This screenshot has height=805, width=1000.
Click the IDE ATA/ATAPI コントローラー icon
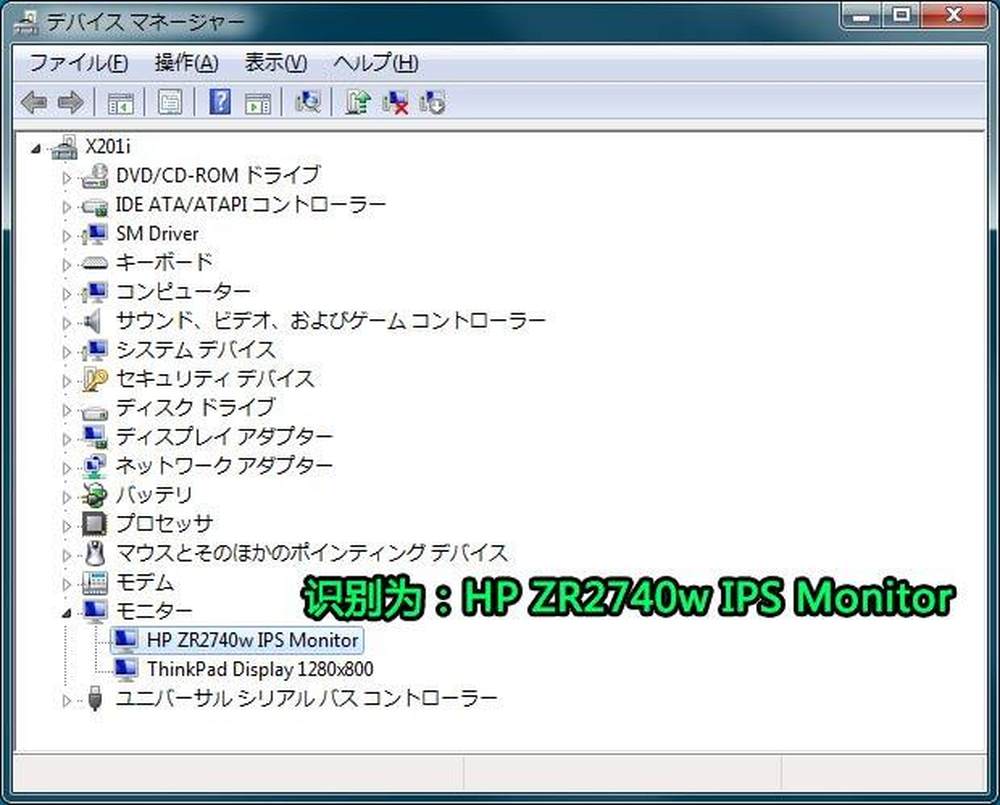tap(95, 206)
